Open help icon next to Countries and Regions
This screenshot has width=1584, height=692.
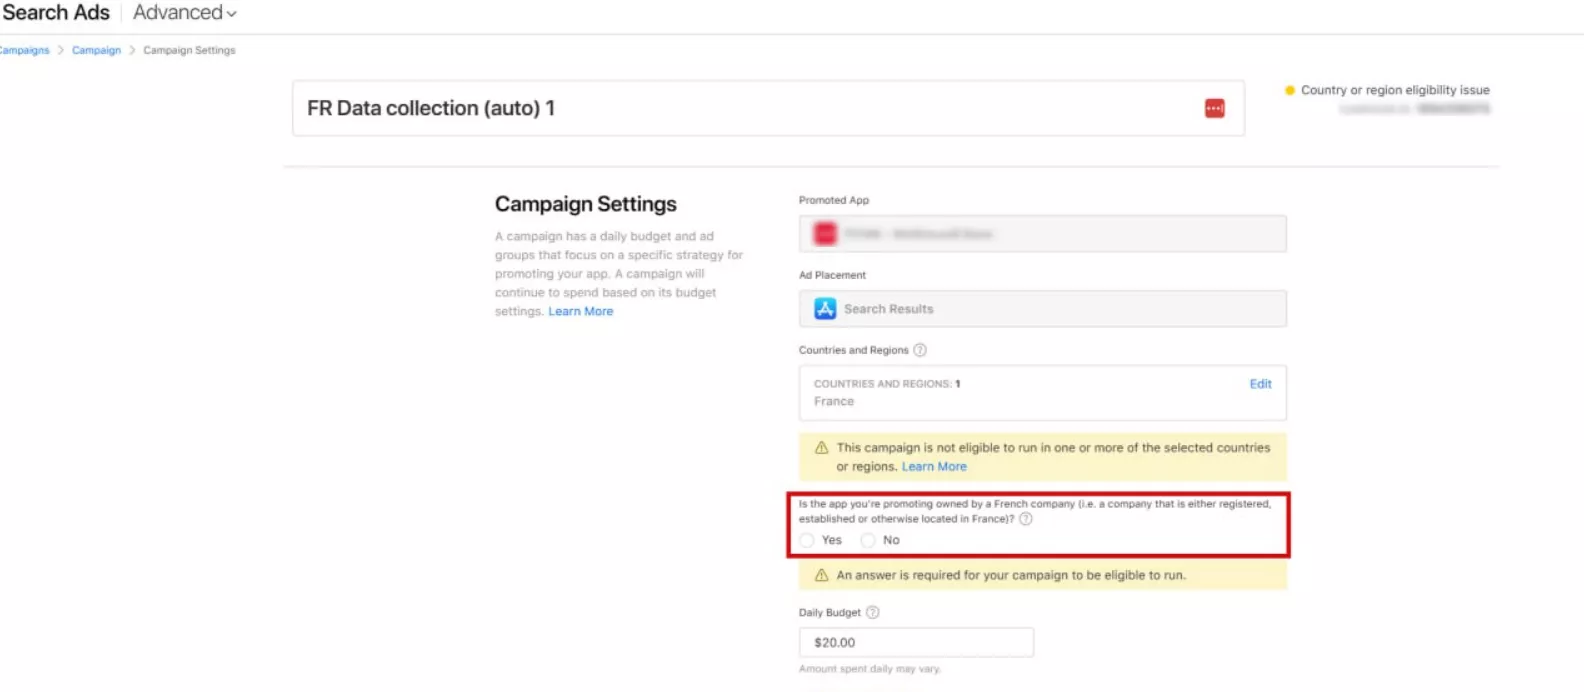click(920, 350)
